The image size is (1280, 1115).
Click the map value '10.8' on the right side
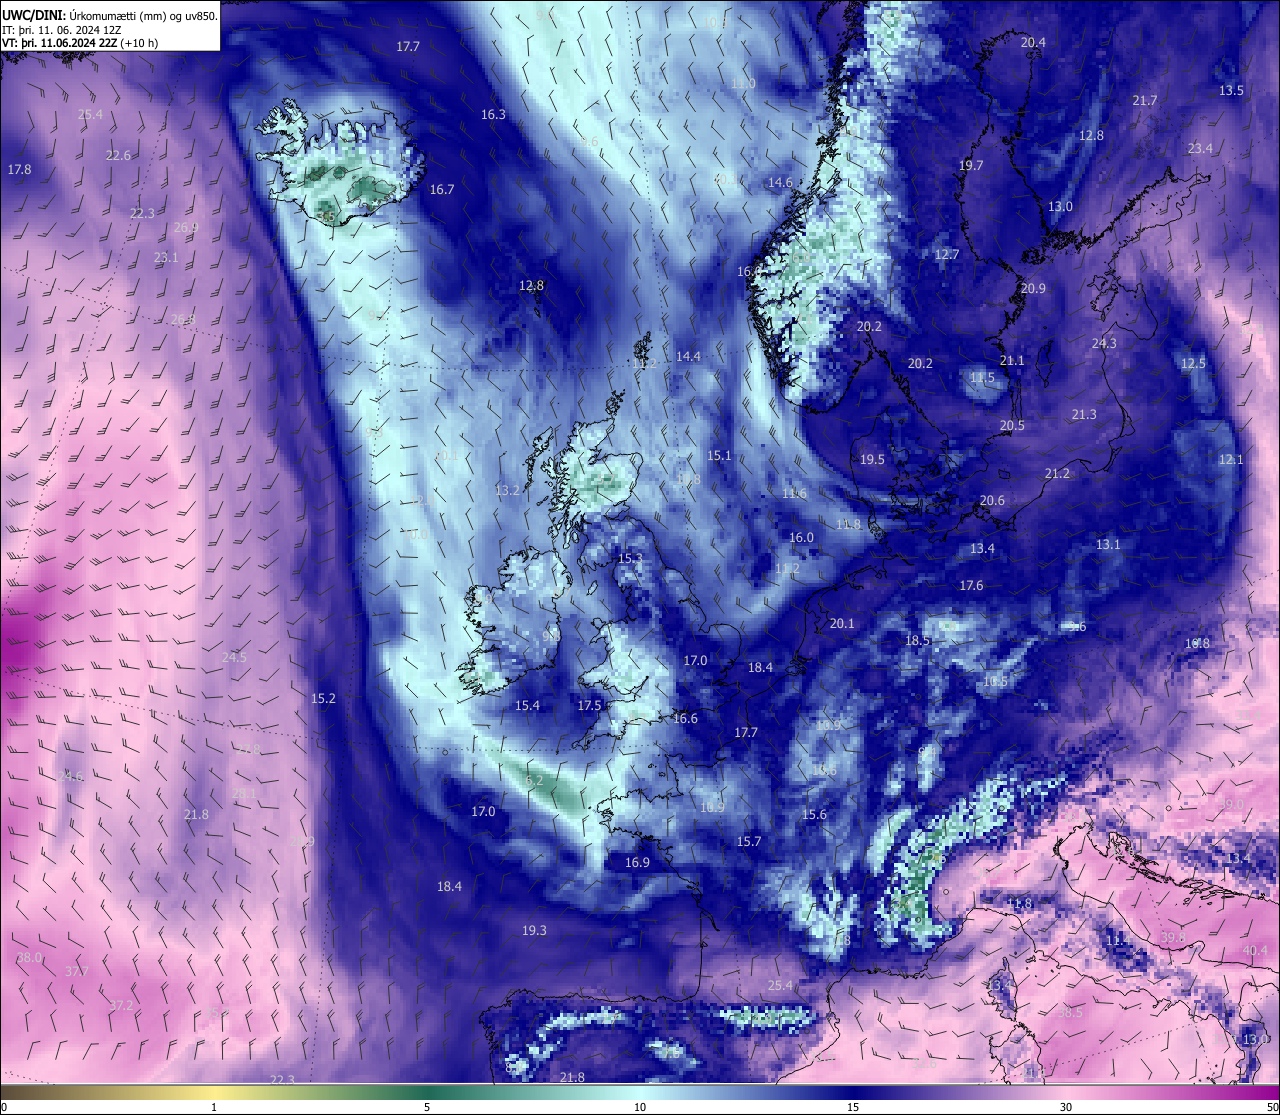pyautogui.click(x=1197, y=644)
